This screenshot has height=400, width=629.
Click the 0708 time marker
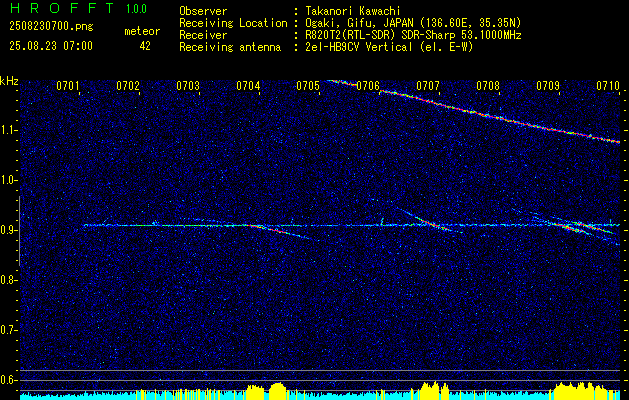click(x=488, y=85)
